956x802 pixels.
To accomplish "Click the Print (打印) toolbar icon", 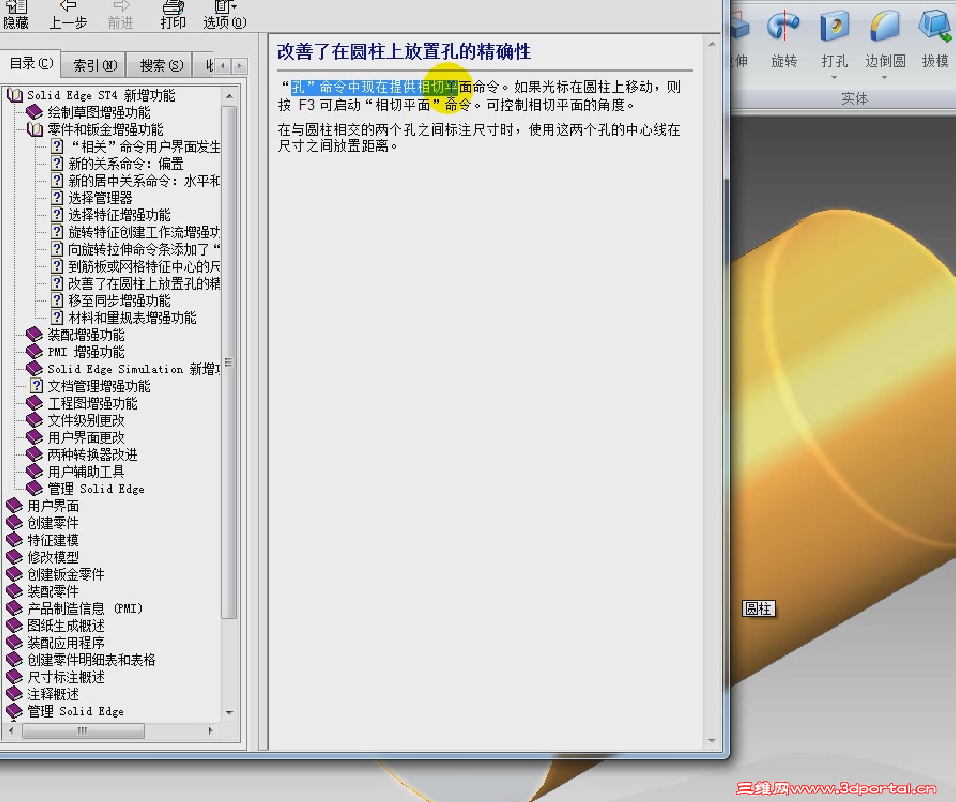I will click(x=173, y=15).
